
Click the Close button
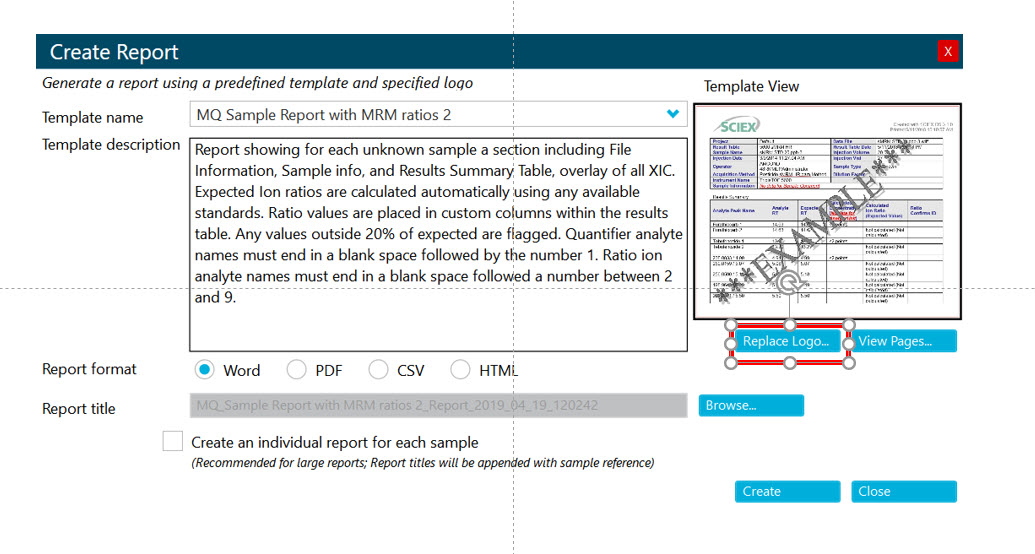click(904, 491)
